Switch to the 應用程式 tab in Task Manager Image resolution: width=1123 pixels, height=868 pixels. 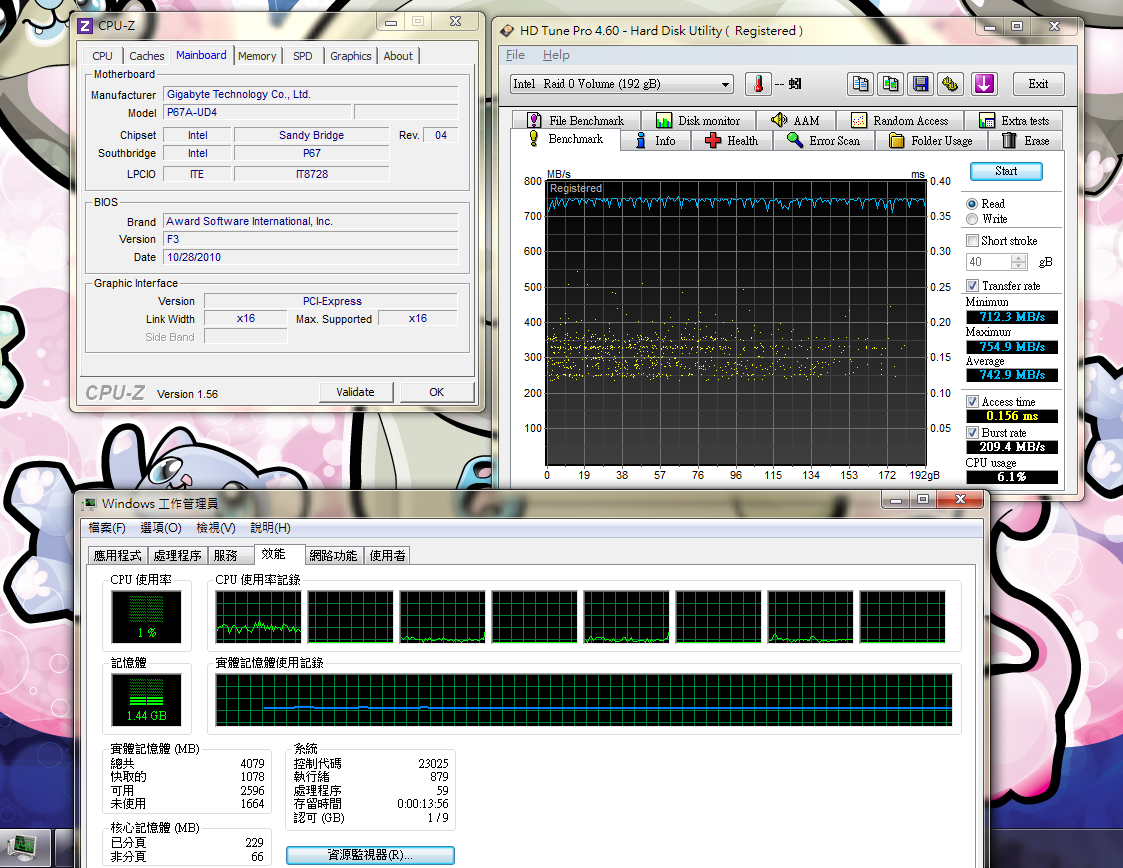118,556
